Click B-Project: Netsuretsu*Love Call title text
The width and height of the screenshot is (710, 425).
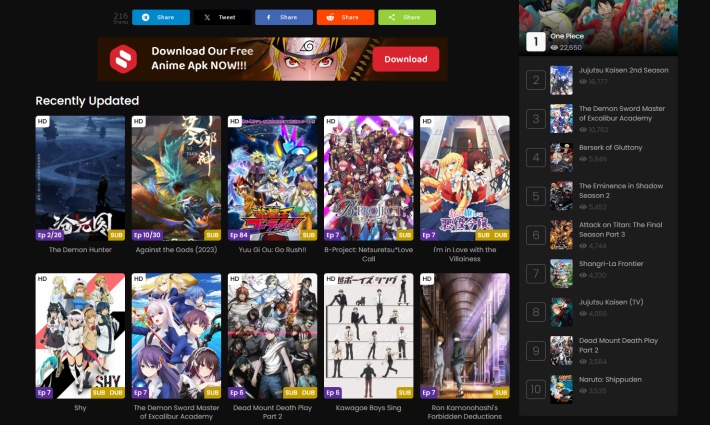point(369,254)
